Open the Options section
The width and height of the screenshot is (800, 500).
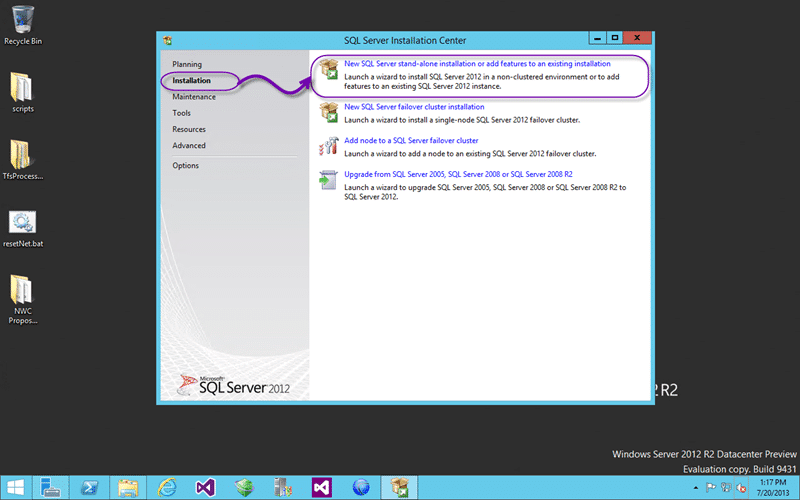[185, 166]
